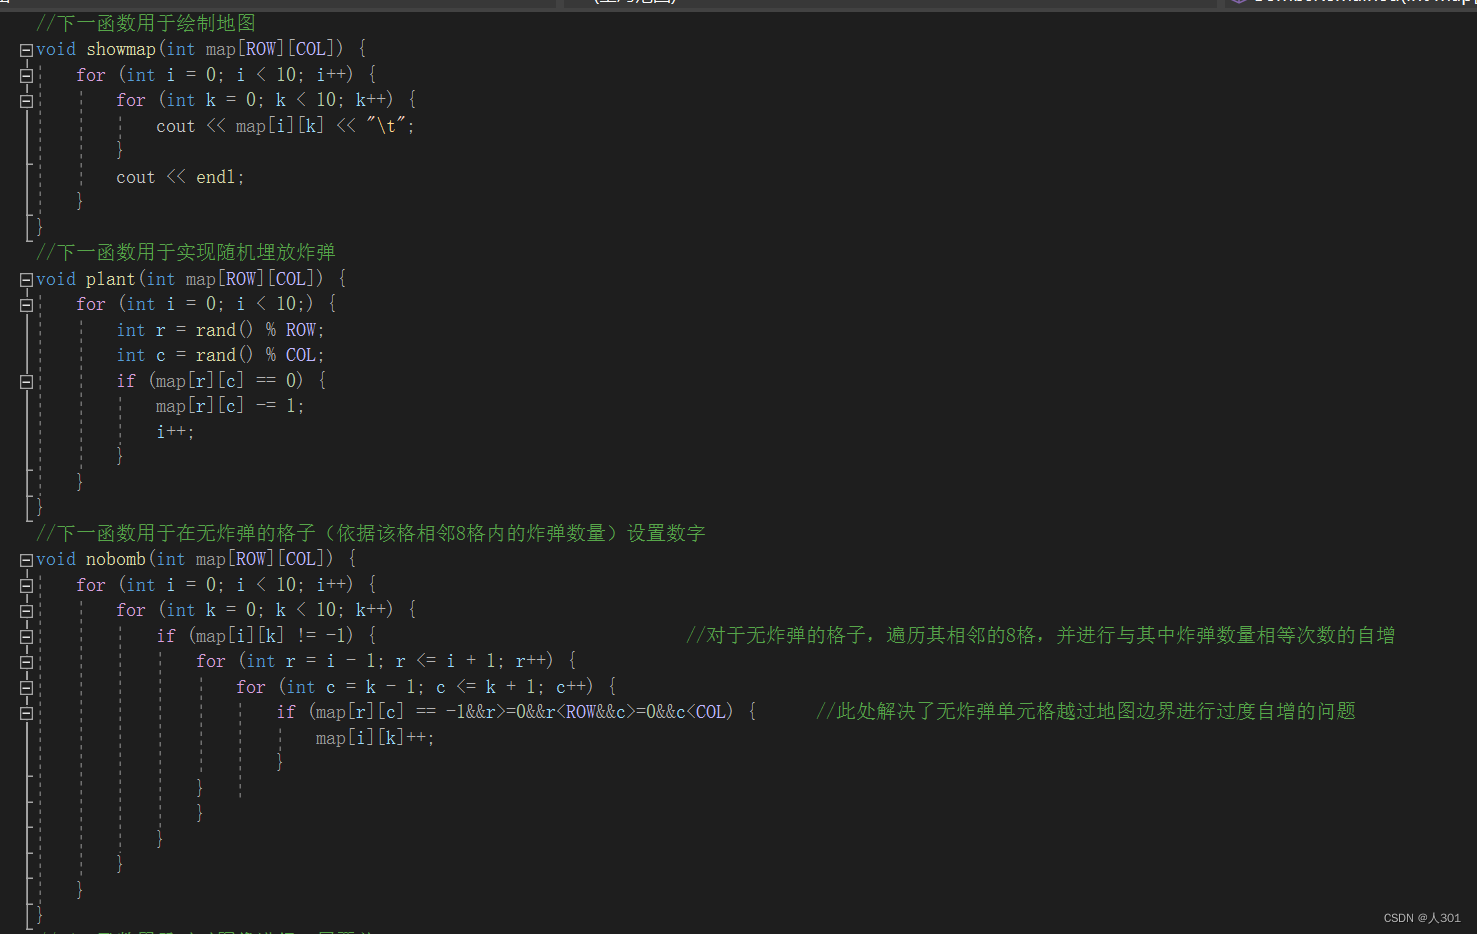Click the line int r = rand() % ROW;

click(x=220, y=330)
